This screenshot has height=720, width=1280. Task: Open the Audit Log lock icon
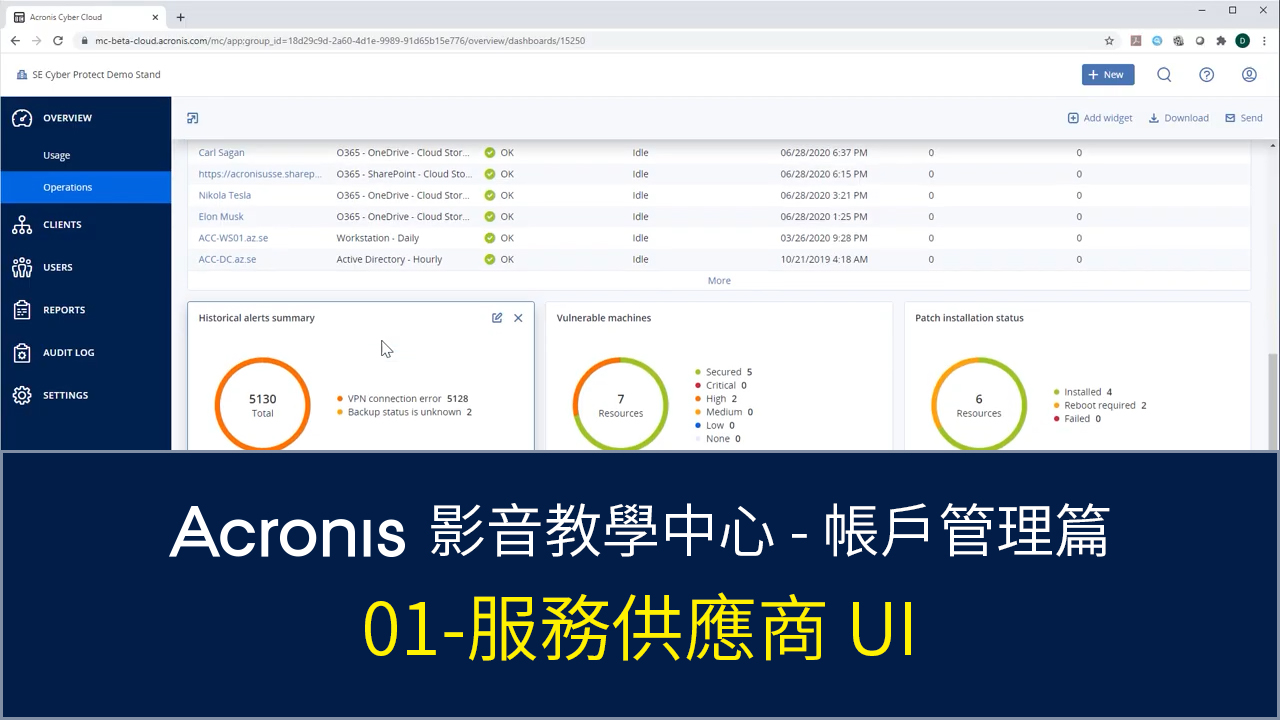click(x=22, y=353)
